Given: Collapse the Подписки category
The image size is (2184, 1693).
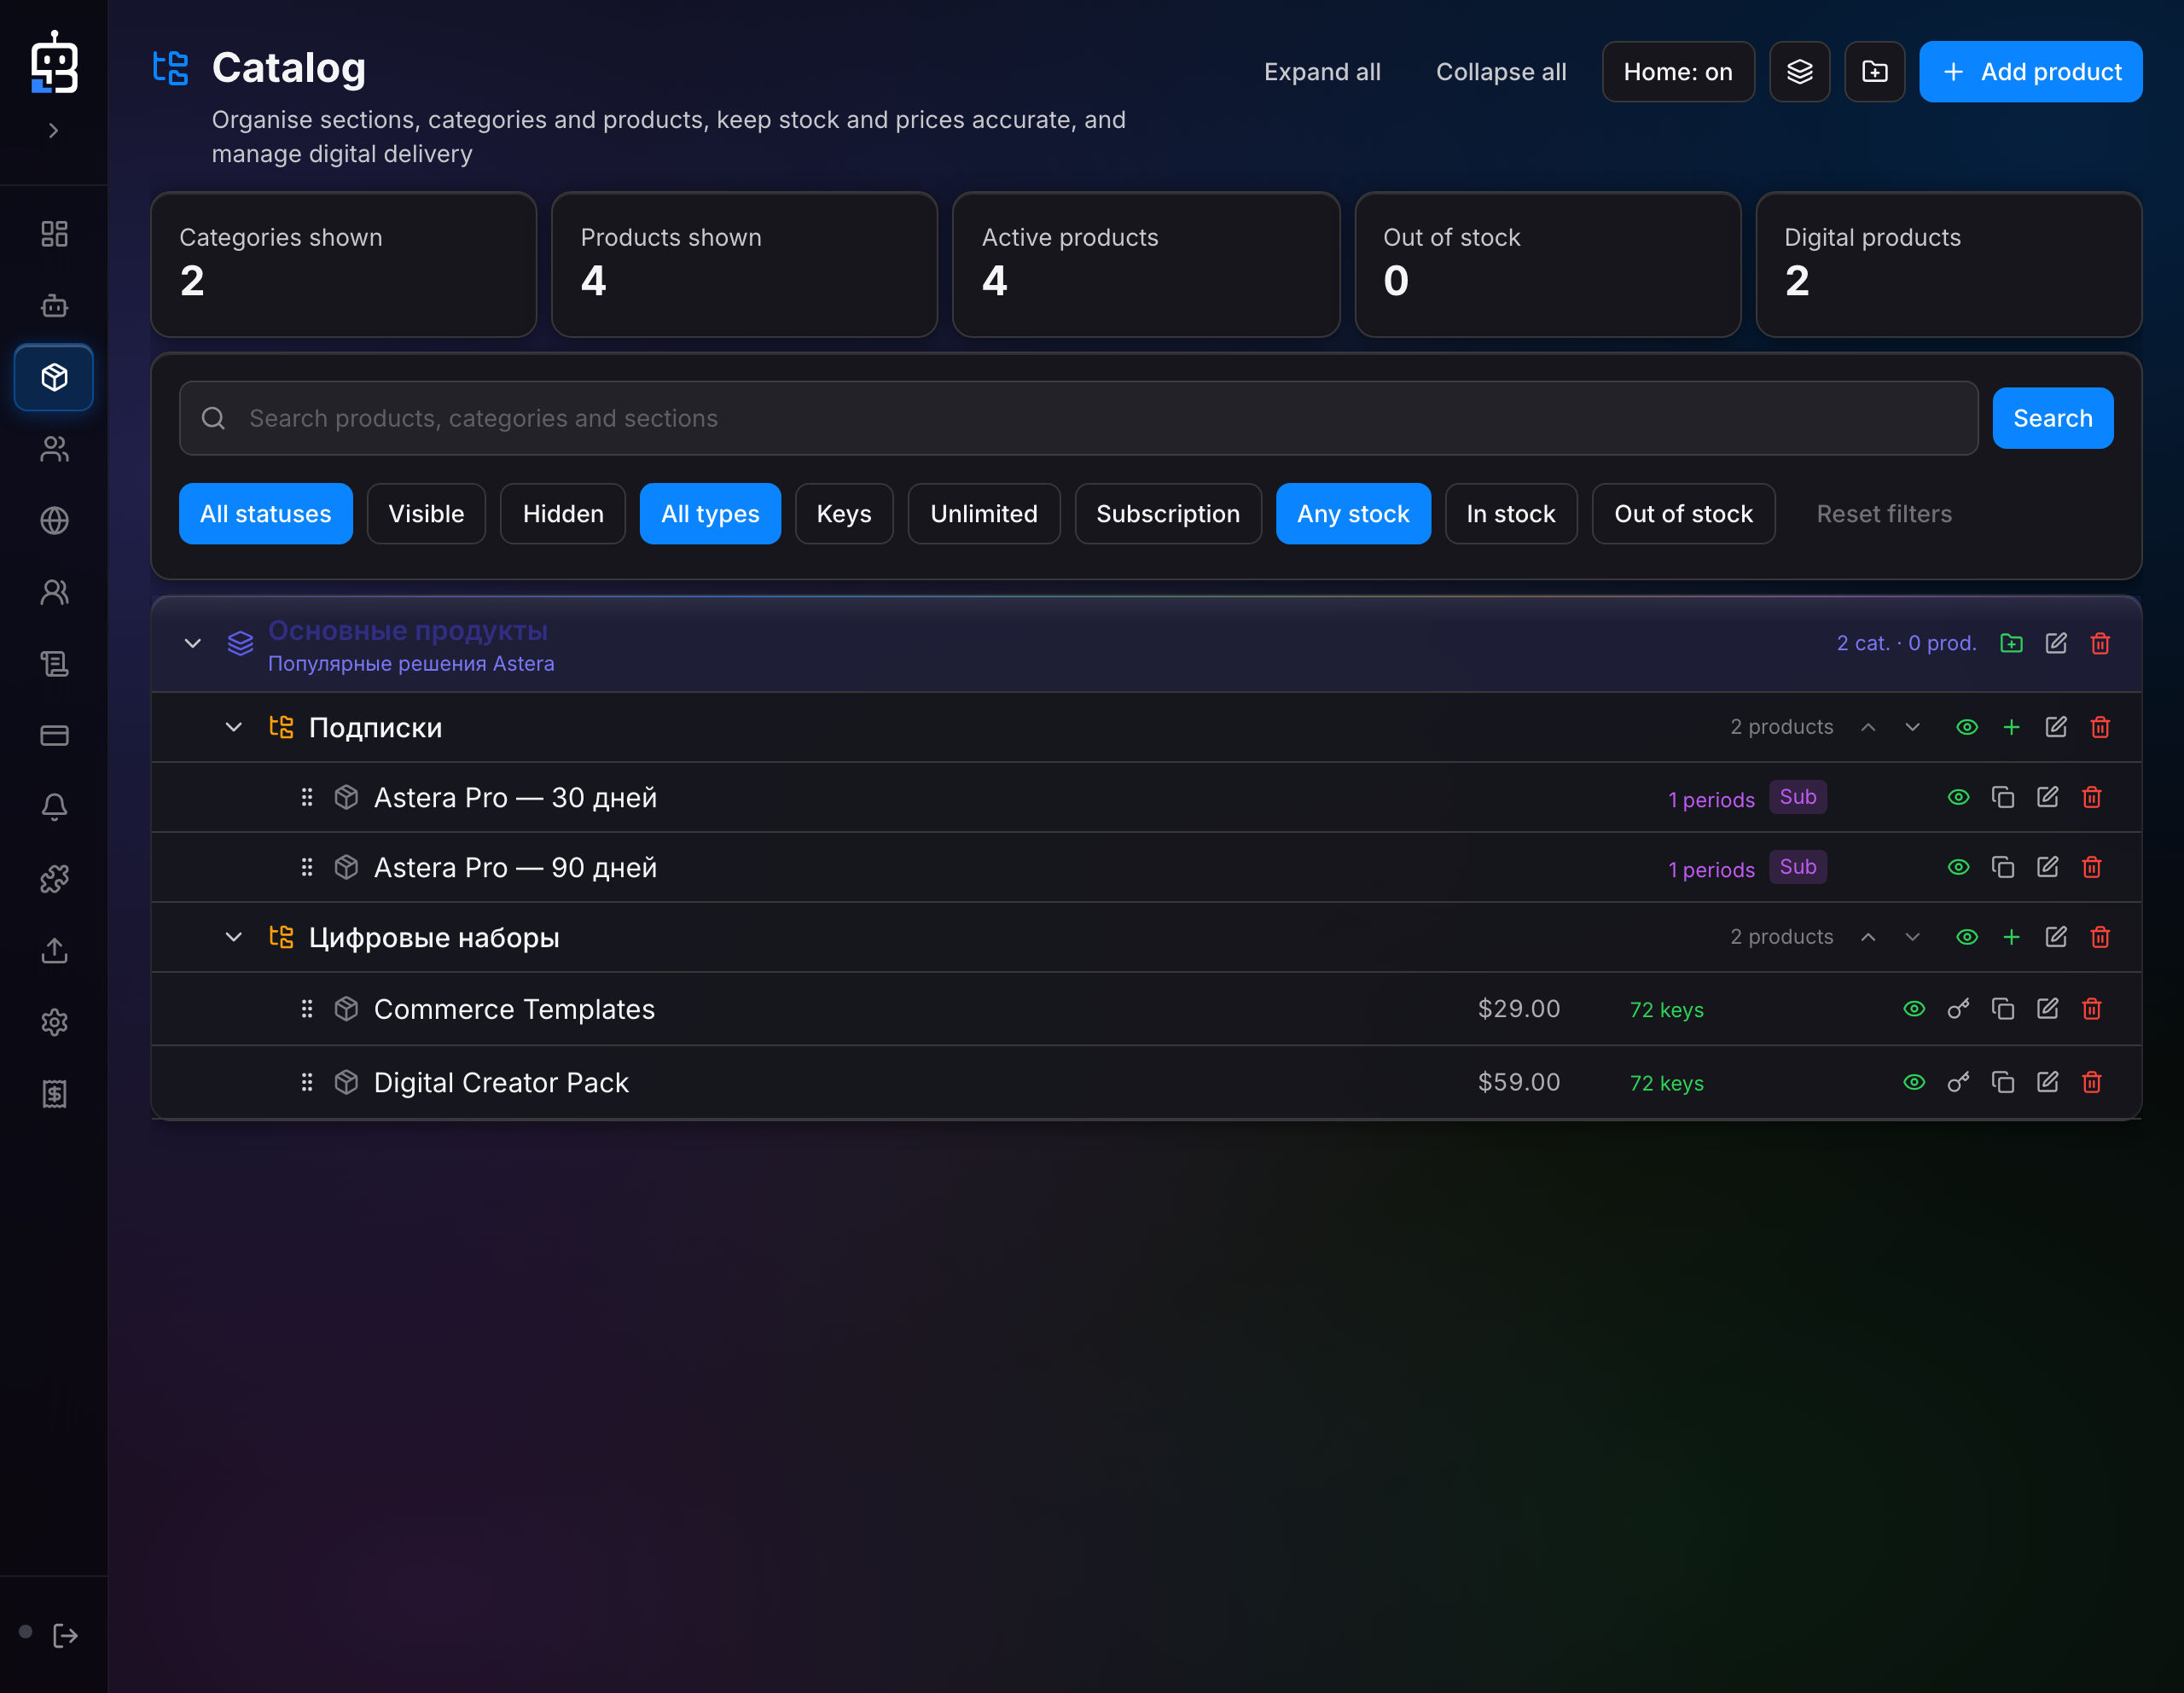Looking at the screenshot, I should click(x=233, y=727).
